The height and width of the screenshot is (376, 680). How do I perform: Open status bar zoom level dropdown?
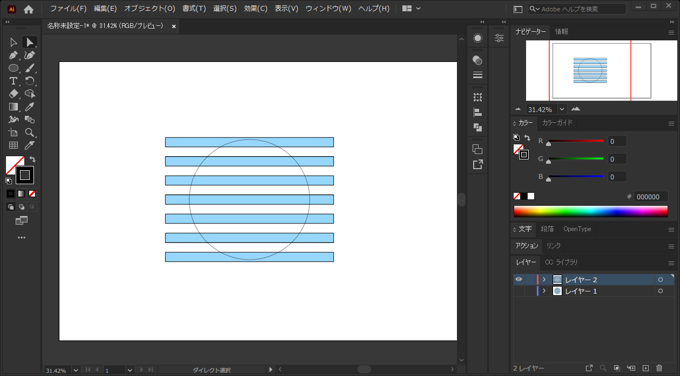point(76,370)
